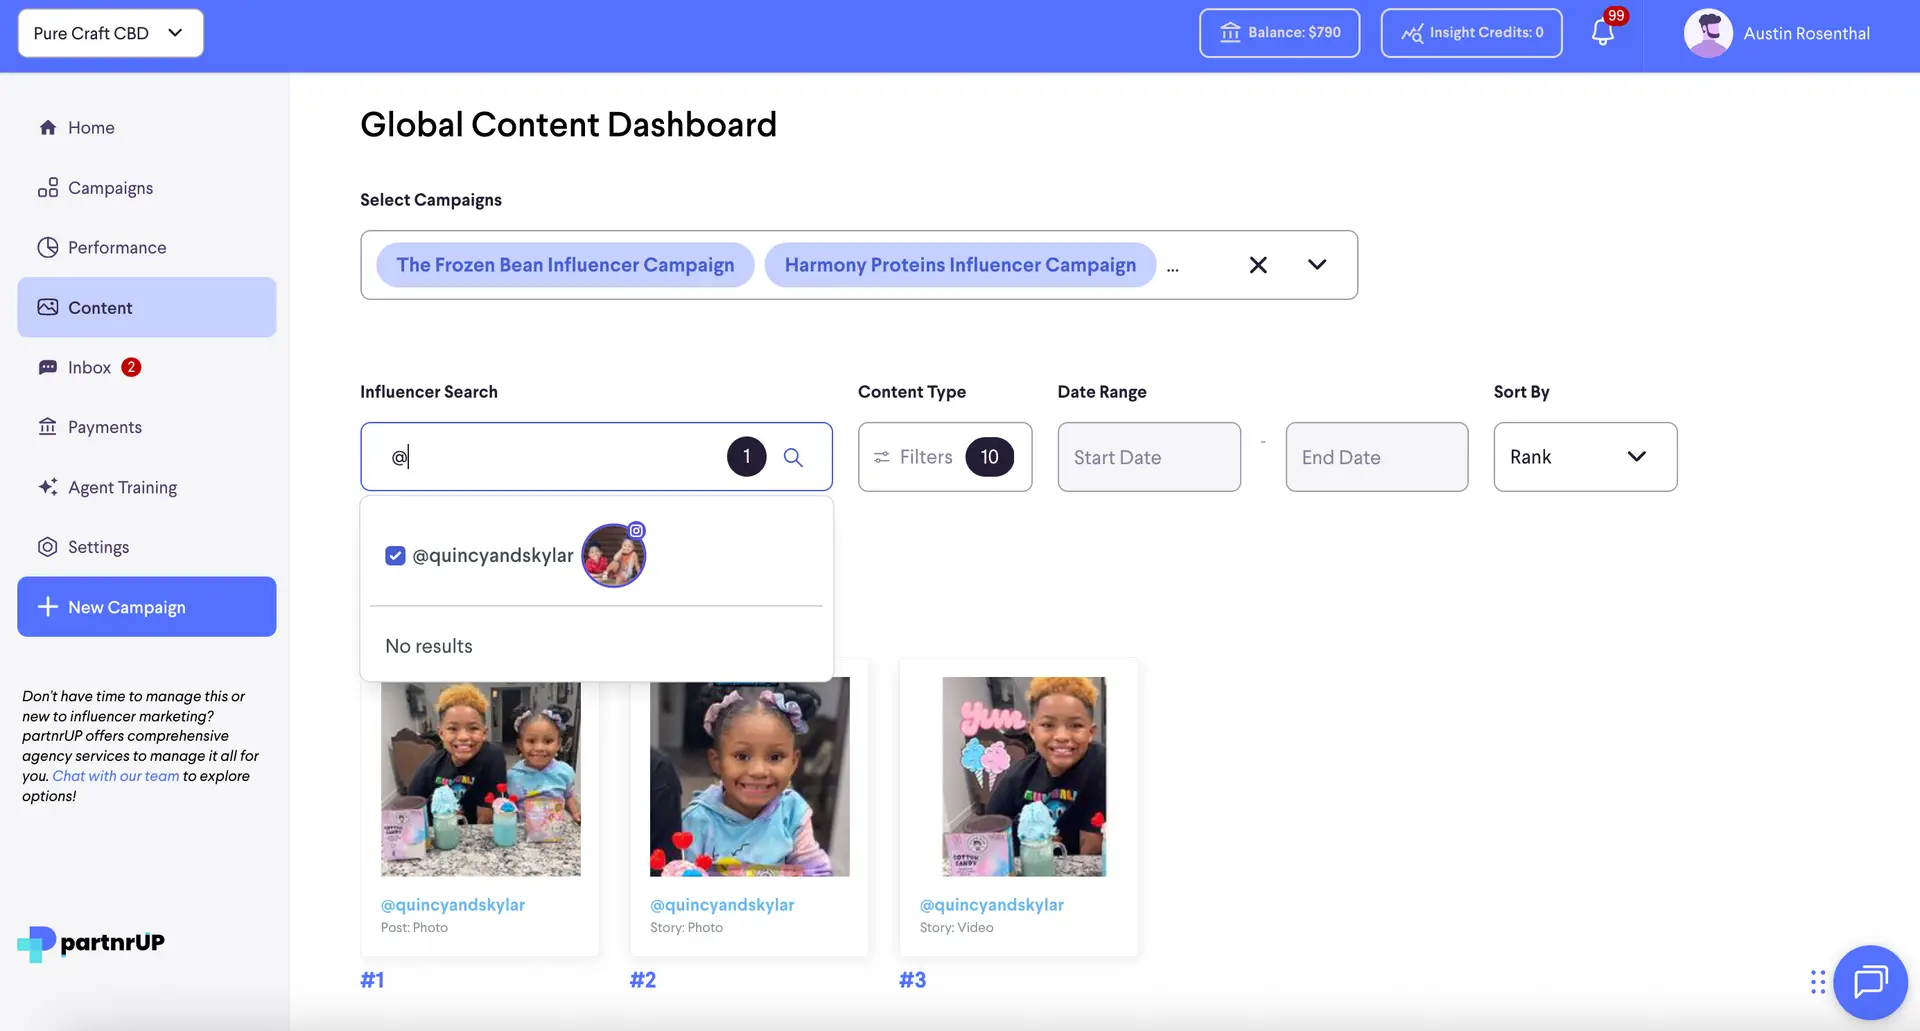1920x1031 pixels.
Task: Click the Balance $790 indicator
Action: point(1279,32)
